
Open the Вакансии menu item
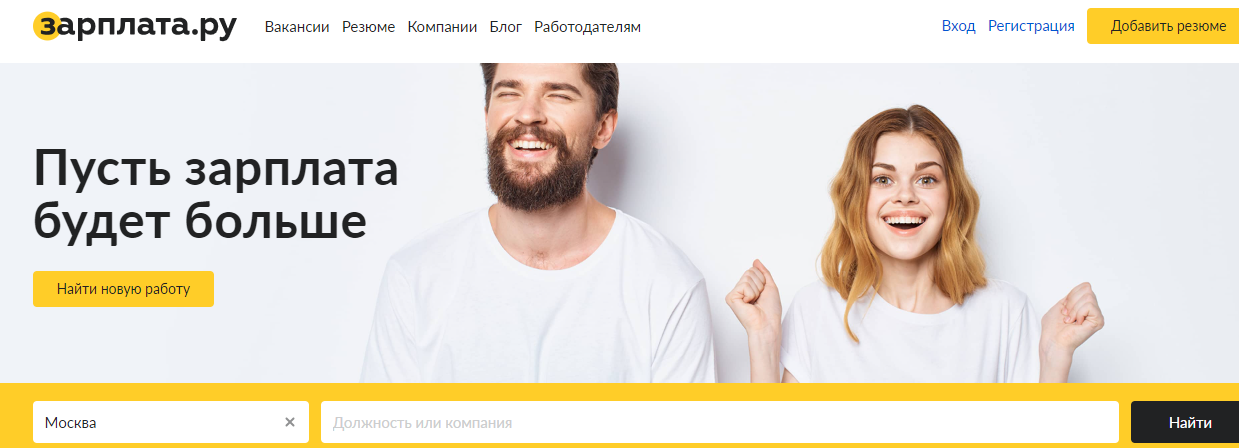297,27
